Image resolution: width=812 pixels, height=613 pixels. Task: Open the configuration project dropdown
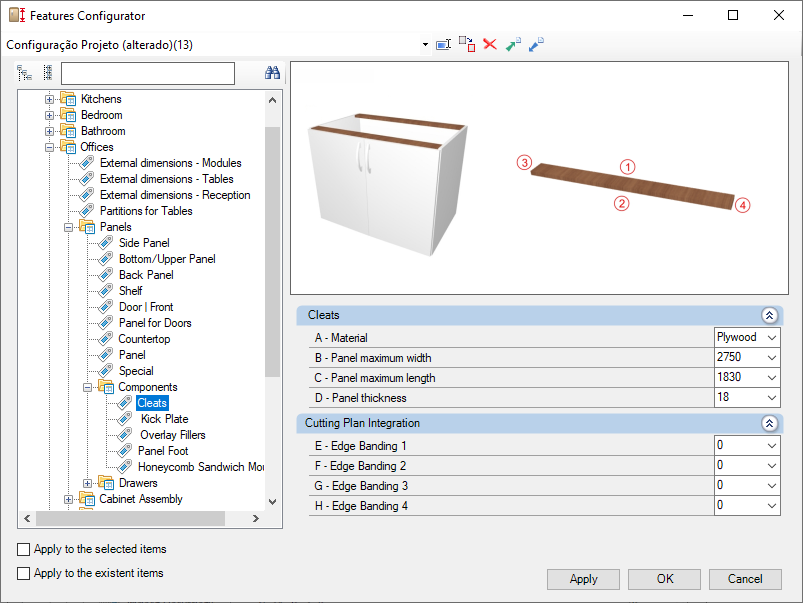coord(425,45)
